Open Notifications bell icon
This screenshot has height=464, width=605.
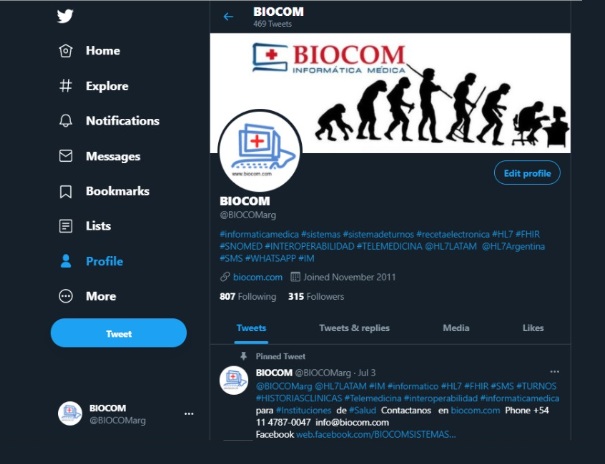pos(66,121)
